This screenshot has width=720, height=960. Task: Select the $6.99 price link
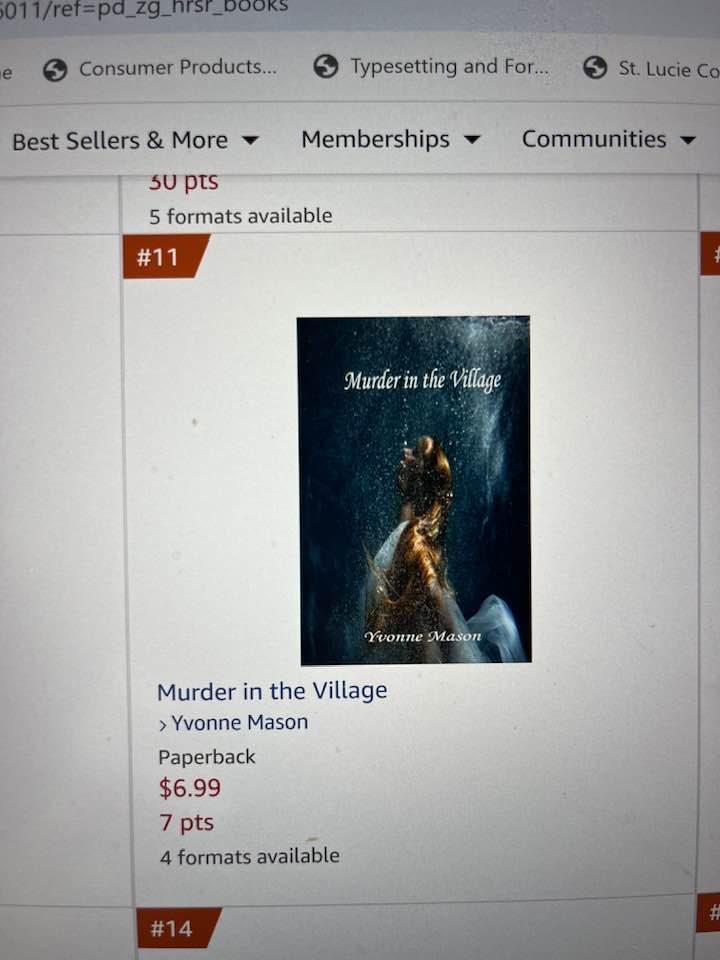pyautogui.click(x=190, y=788)
